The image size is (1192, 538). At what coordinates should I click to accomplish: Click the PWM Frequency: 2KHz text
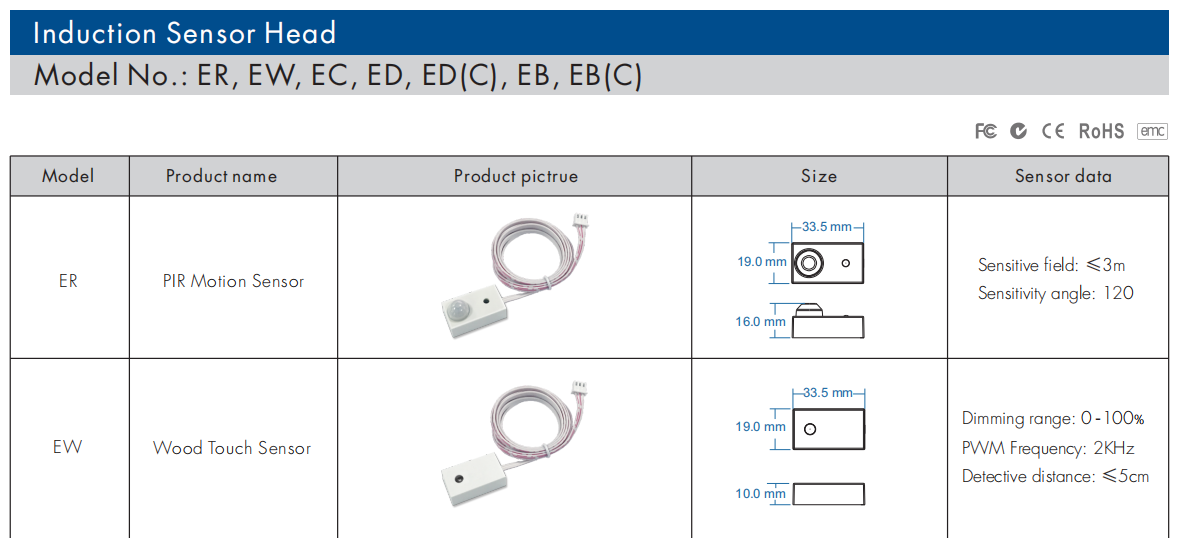tap(1048, 448)
